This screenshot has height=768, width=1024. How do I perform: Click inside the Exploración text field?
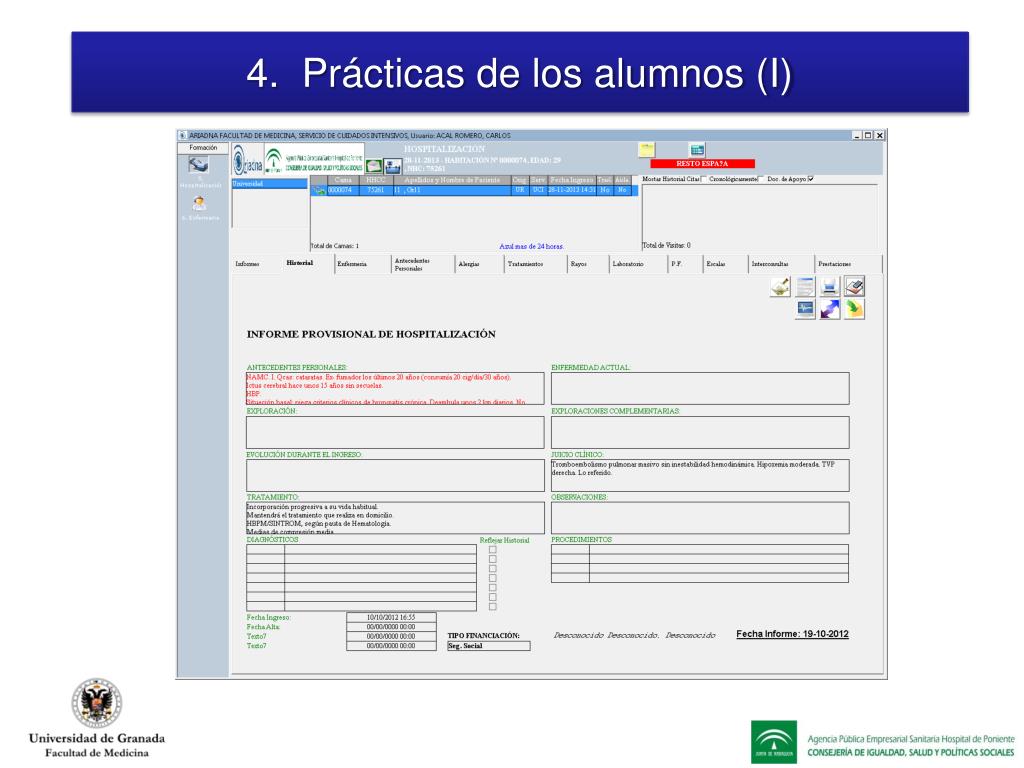pos(395,432)
